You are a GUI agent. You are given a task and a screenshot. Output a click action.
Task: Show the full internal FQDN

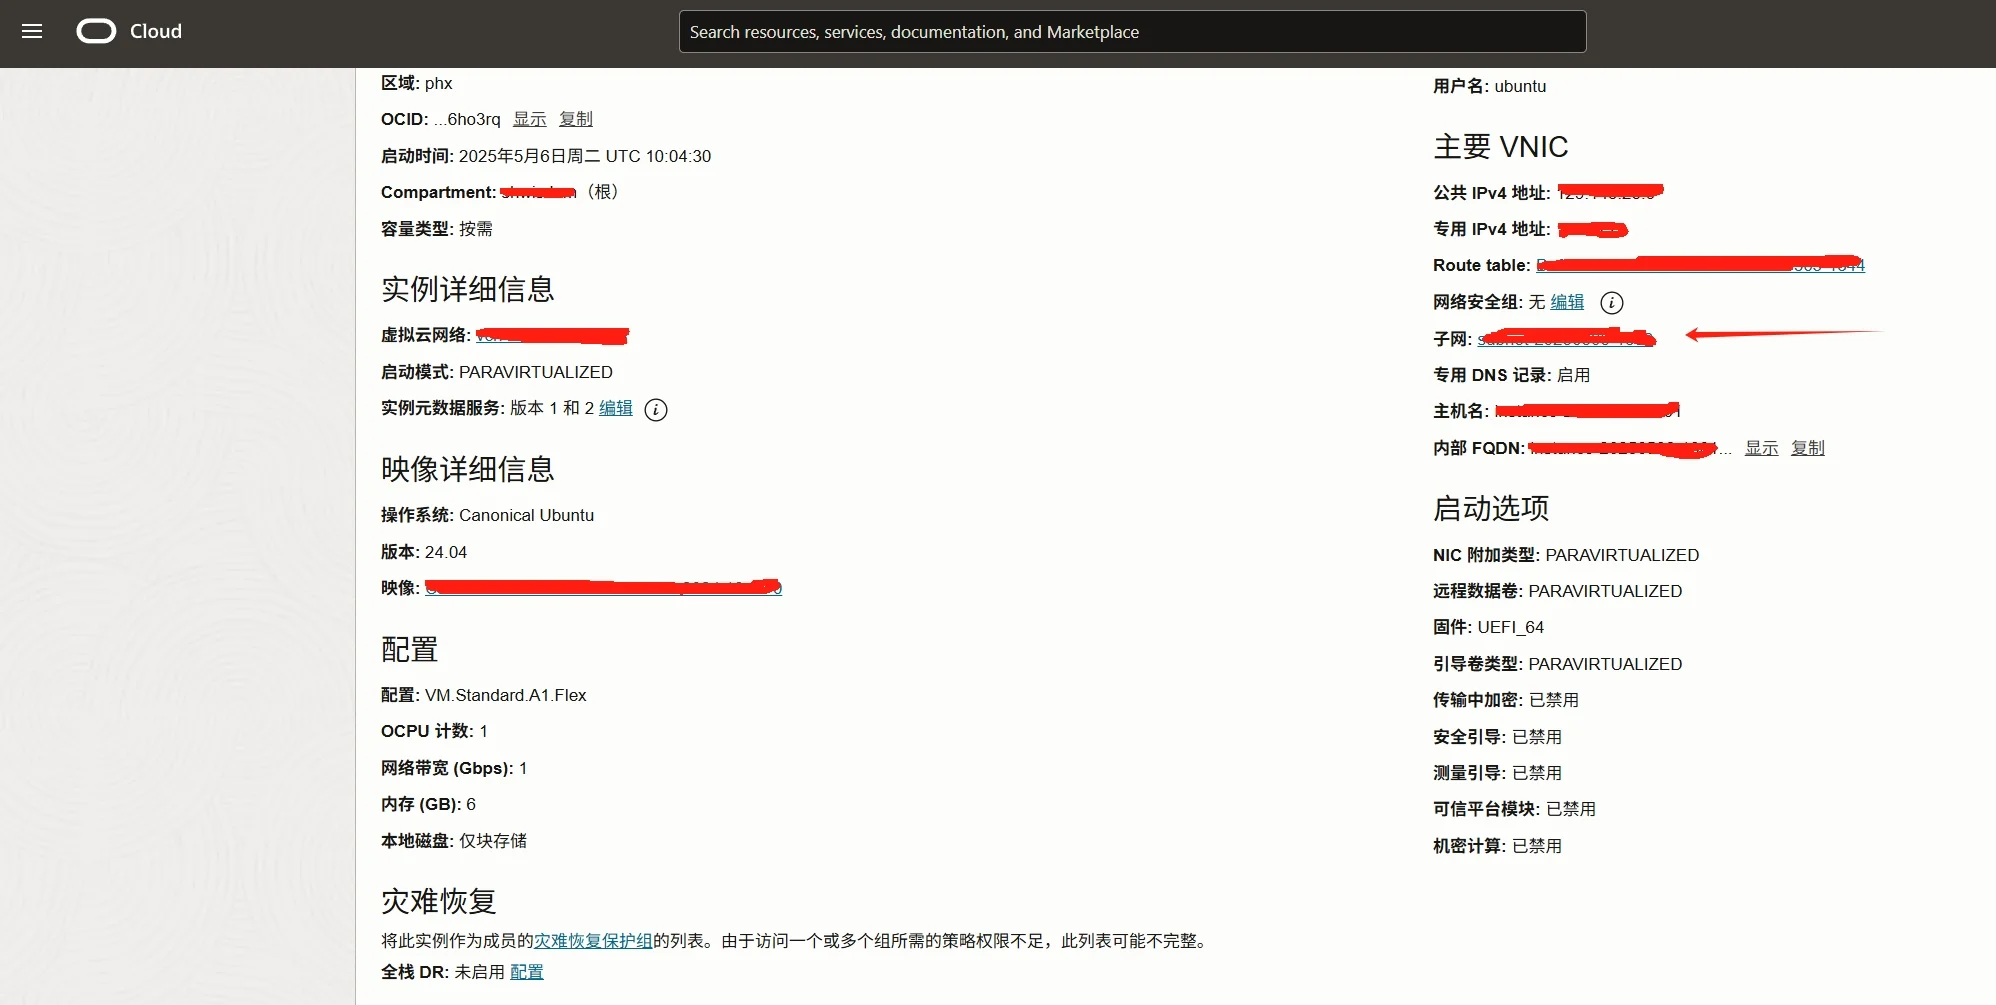[x=1761, y=448]
